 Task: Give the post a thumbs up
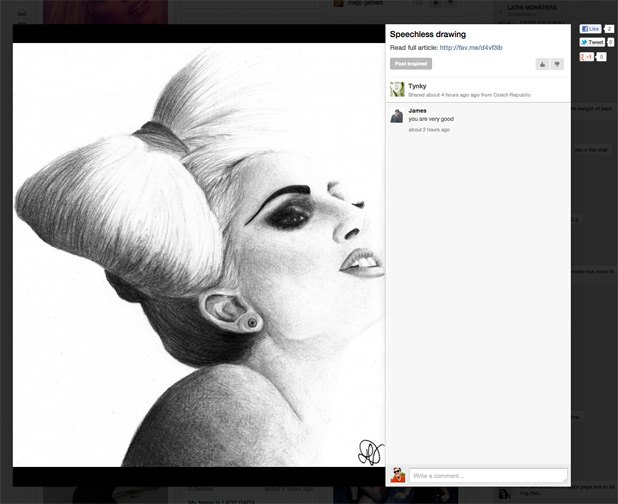(542, 64)
